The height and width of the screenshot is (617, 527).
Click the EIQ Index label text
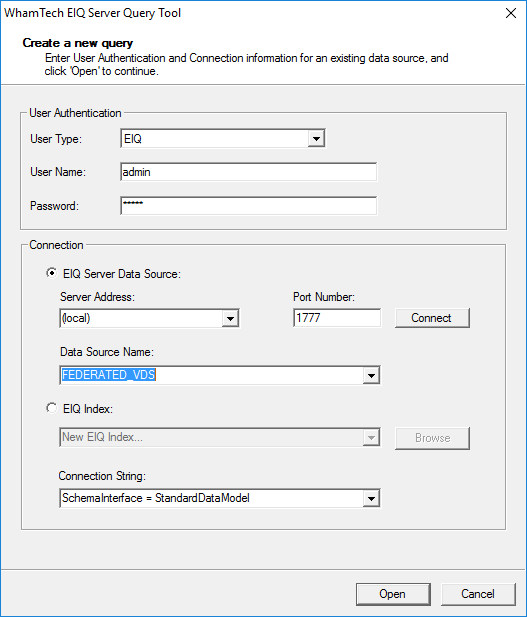[88, 409]
